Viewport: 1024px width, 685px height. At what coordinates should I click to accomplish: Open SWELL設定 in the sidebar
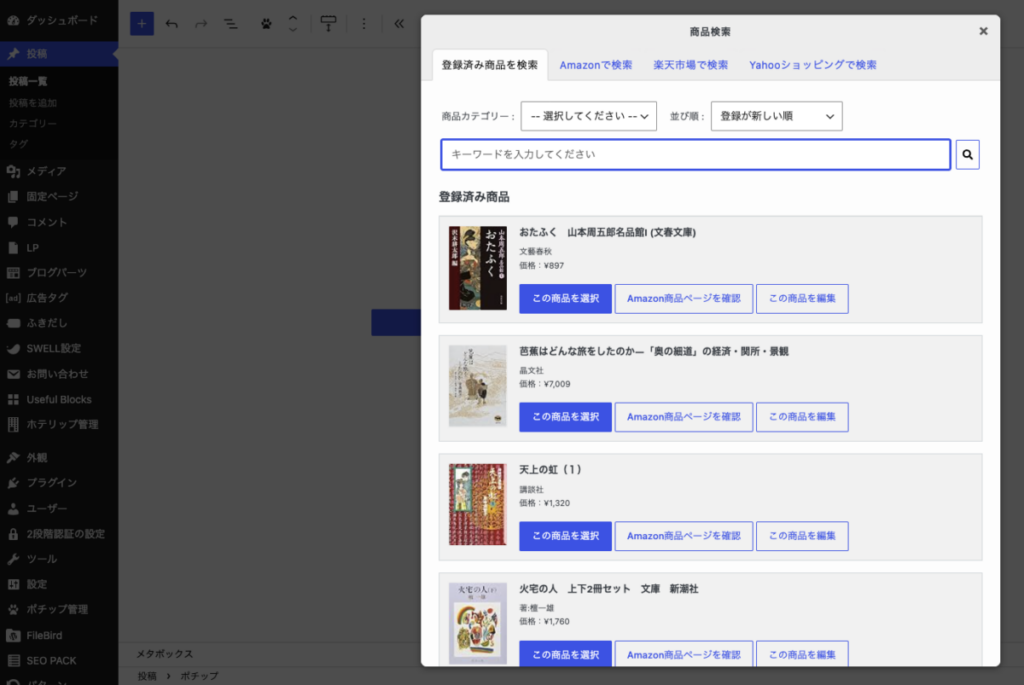pos(59,349)
